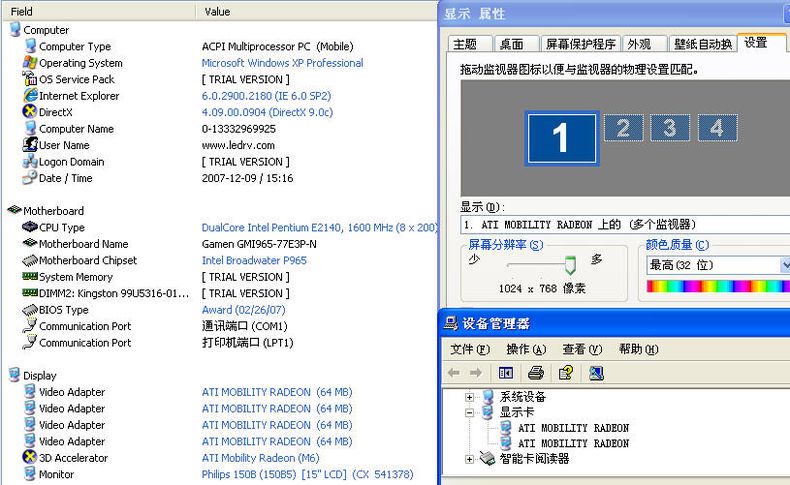The width and height of the screenshot is (790, 485).
Task: Open the DualCore Intel Pentium E2140 link
Action: coord(319,227)
